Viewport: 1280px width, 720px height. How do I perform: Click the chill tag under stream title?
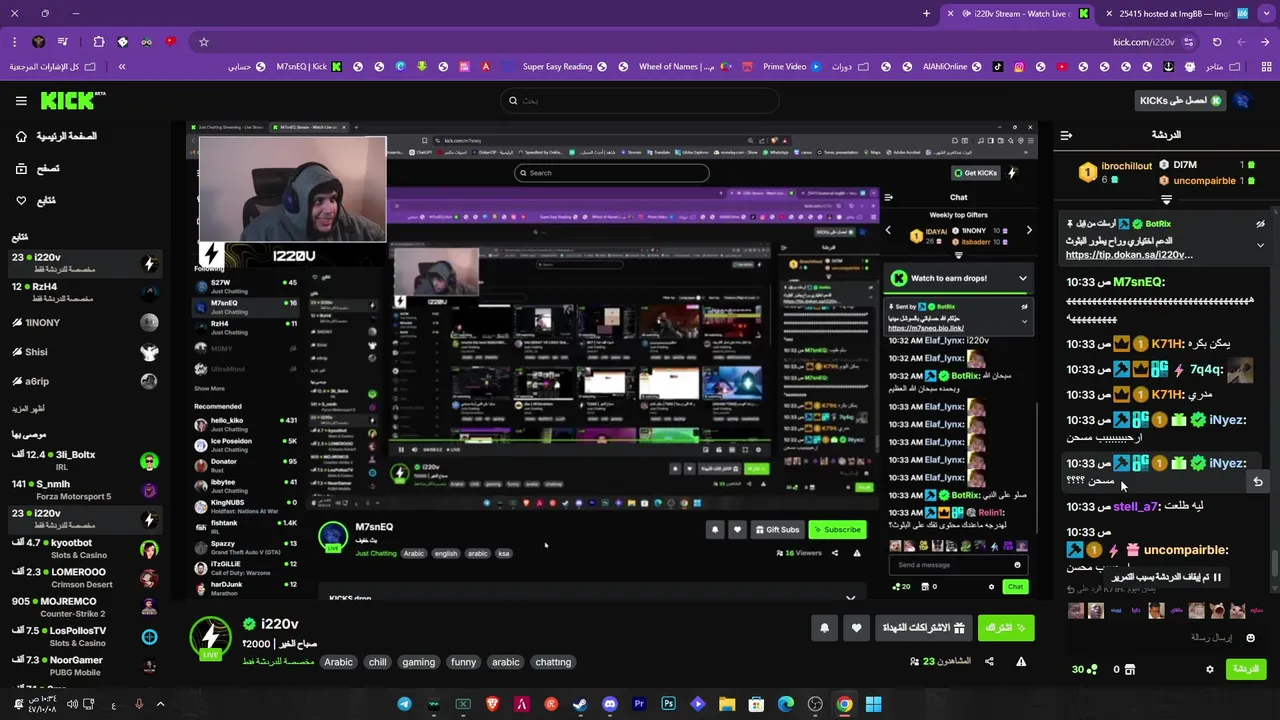click(377, 662)
